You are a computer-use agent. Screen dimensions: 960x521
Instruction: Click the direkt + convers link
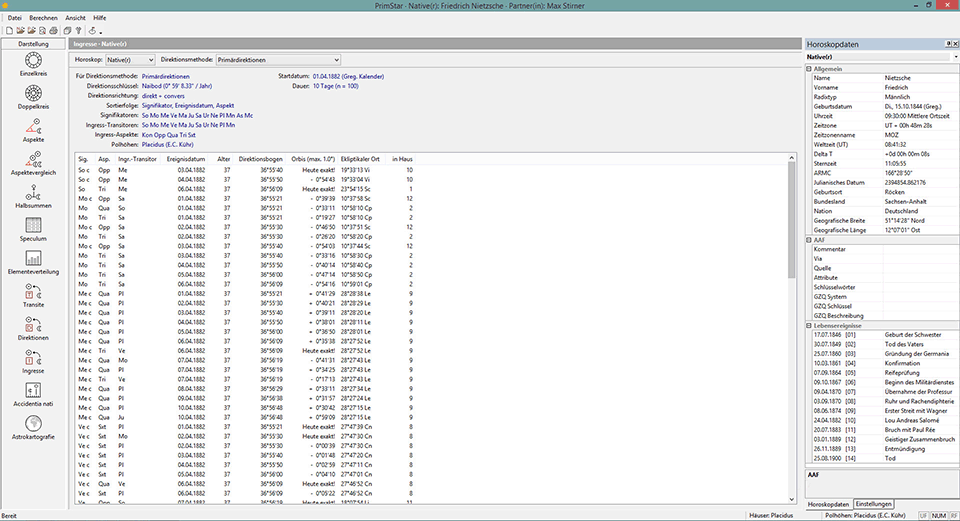[x=163, y=96]
